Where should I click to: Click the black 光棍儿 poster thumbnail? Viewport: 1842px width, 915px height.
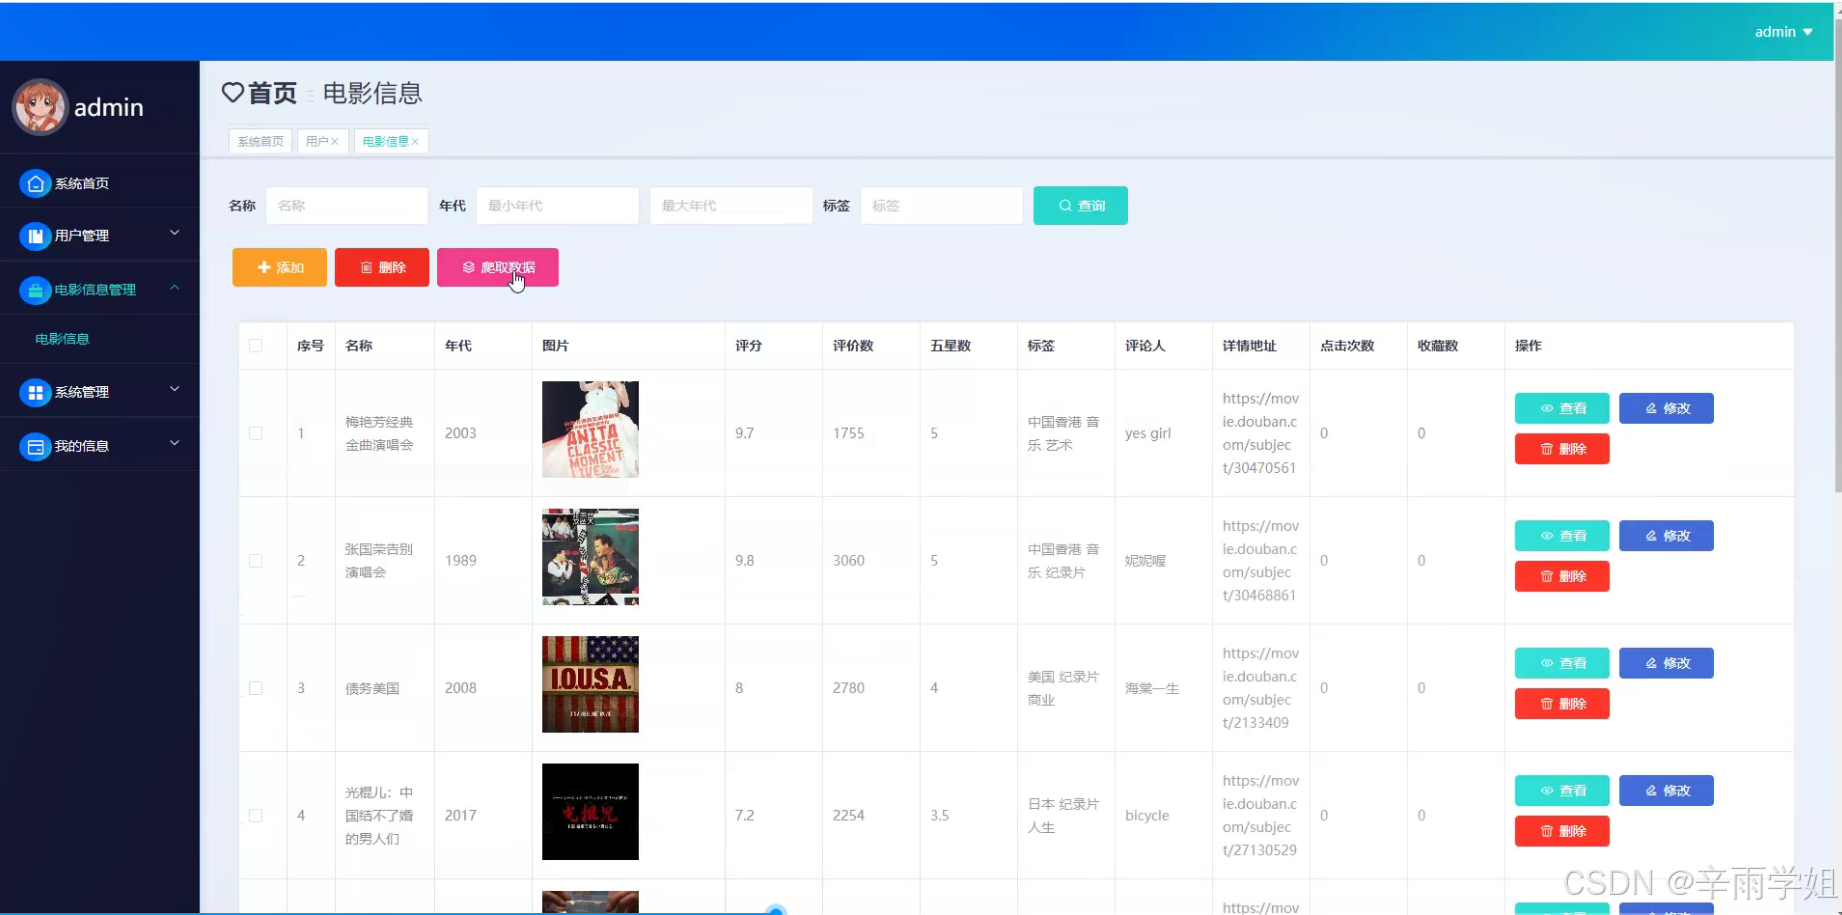coord(590,812)
